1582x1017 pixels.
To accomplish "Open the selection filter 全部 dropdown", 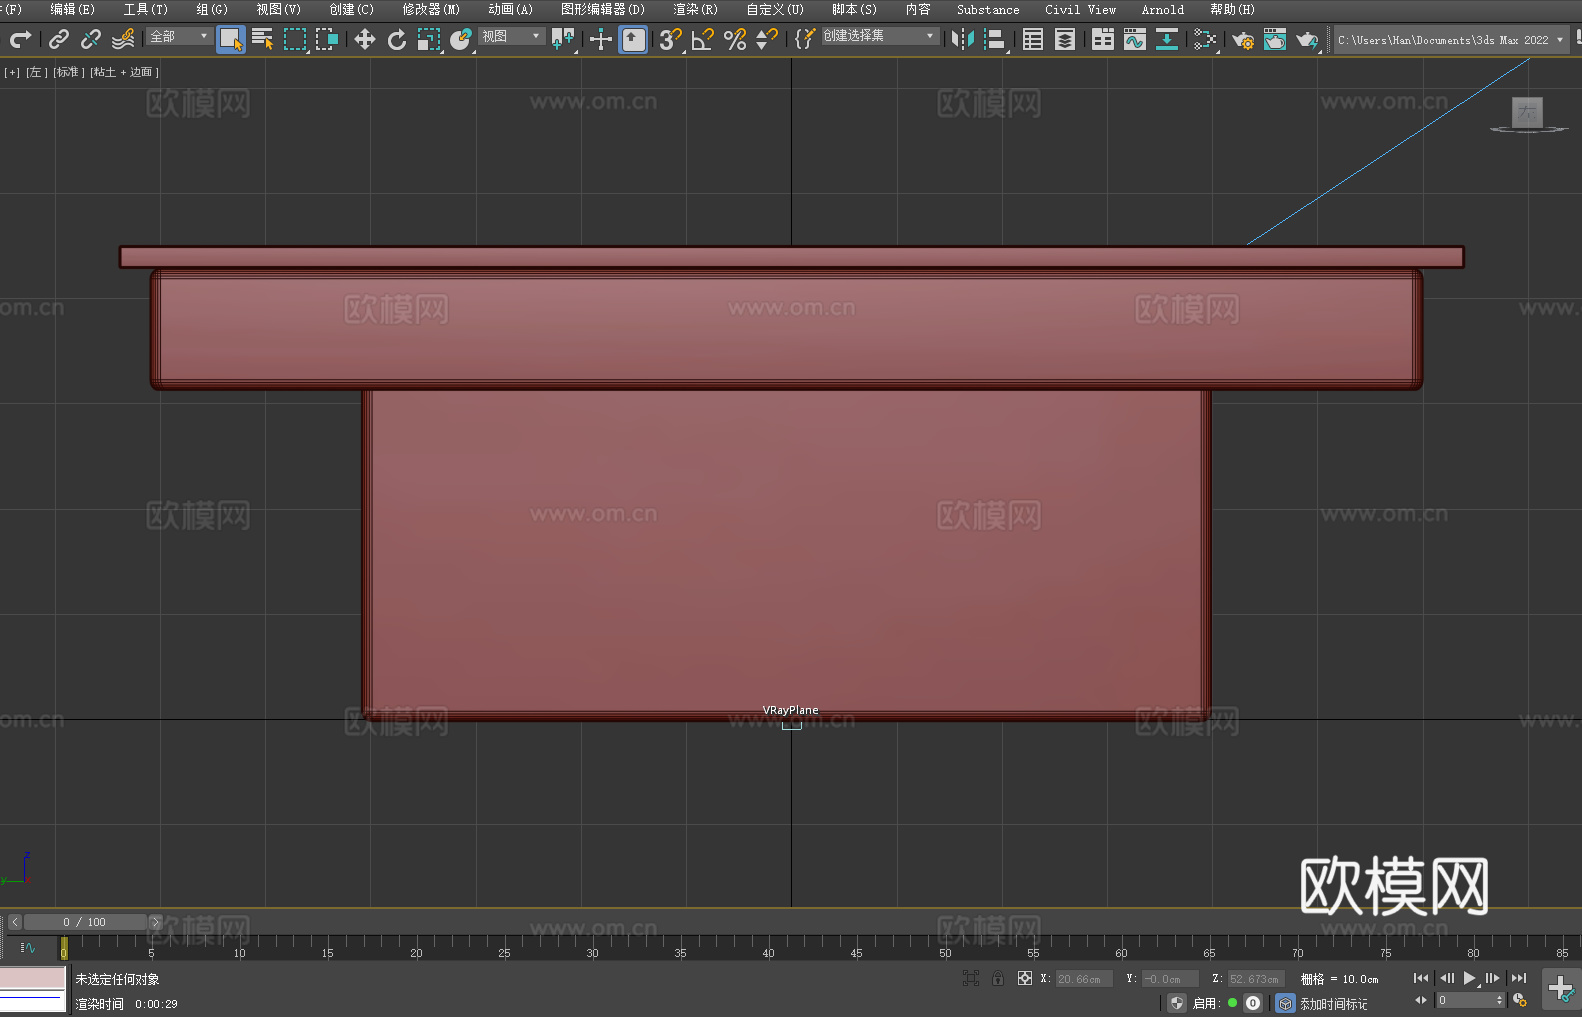I will (x=180, y=36).
